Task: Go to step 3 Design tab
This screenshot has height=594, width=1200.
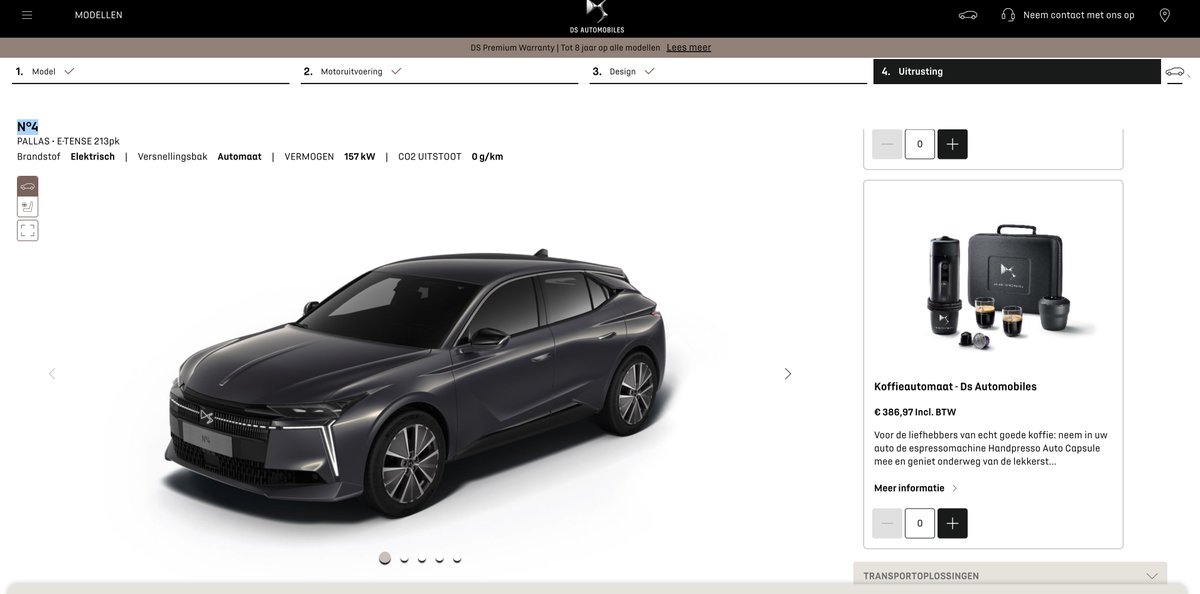Action: pyautogui.click(x=728, y=71)
